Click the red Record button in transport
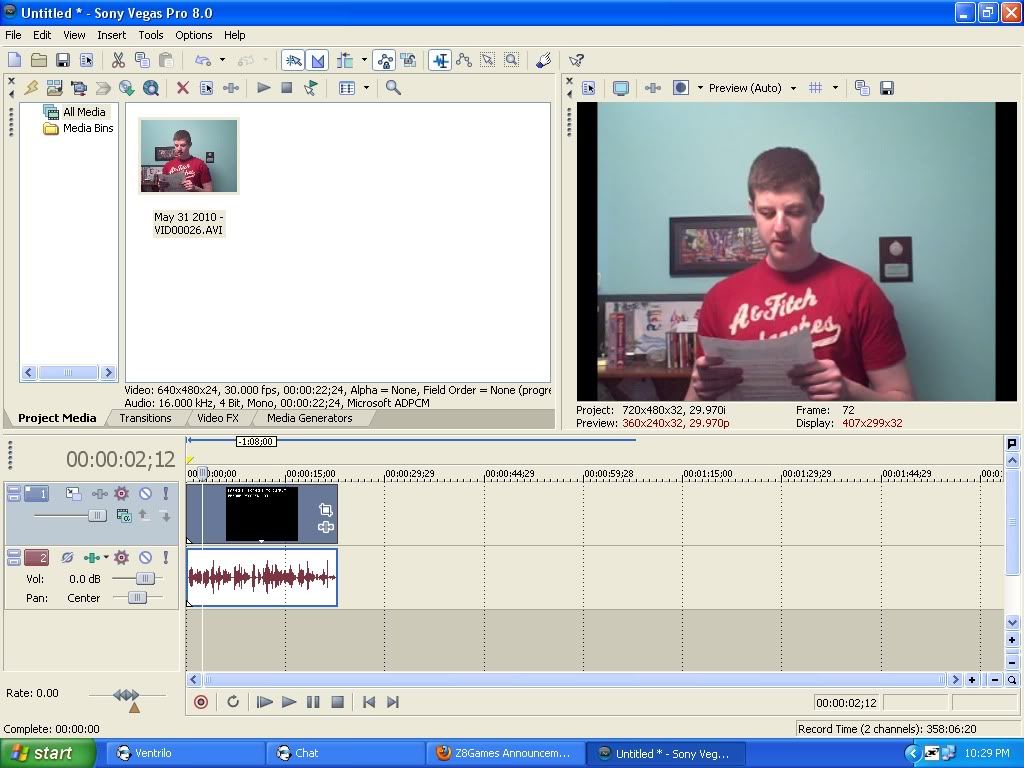Viewport: 1024px width, 768px height. pyautogui.click(x=201, y=702)
